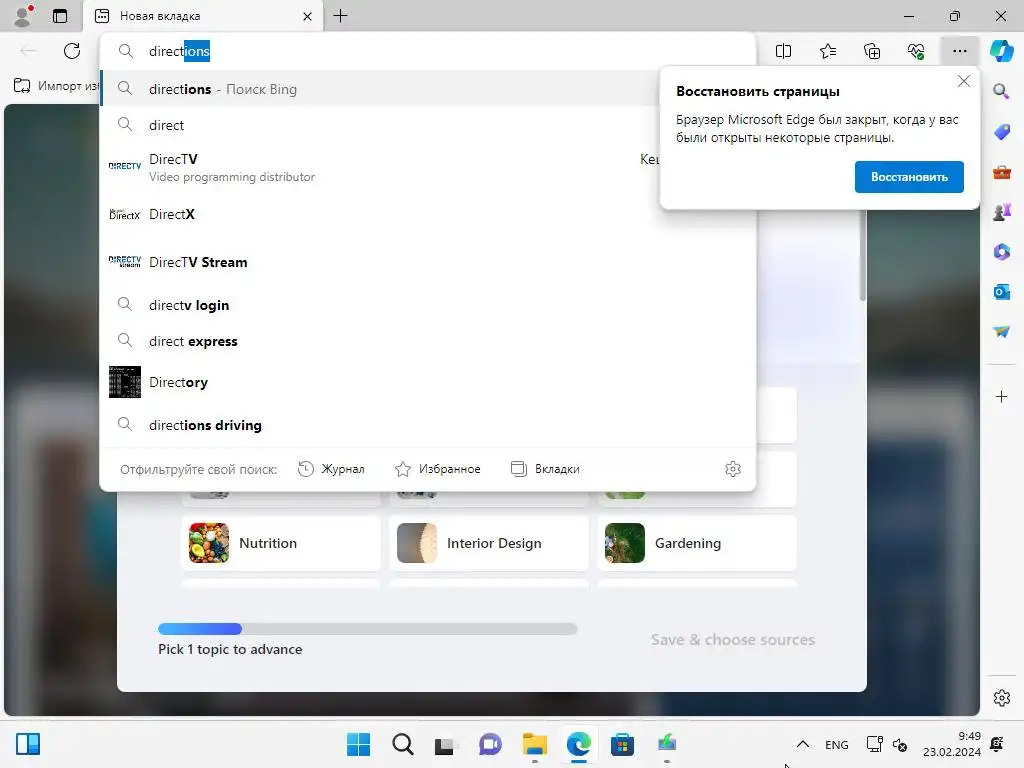The height and width of the screenshot is (768, 1024).
Task: Filter search by 'Избранное'
Action: click(x=438, y=469)
